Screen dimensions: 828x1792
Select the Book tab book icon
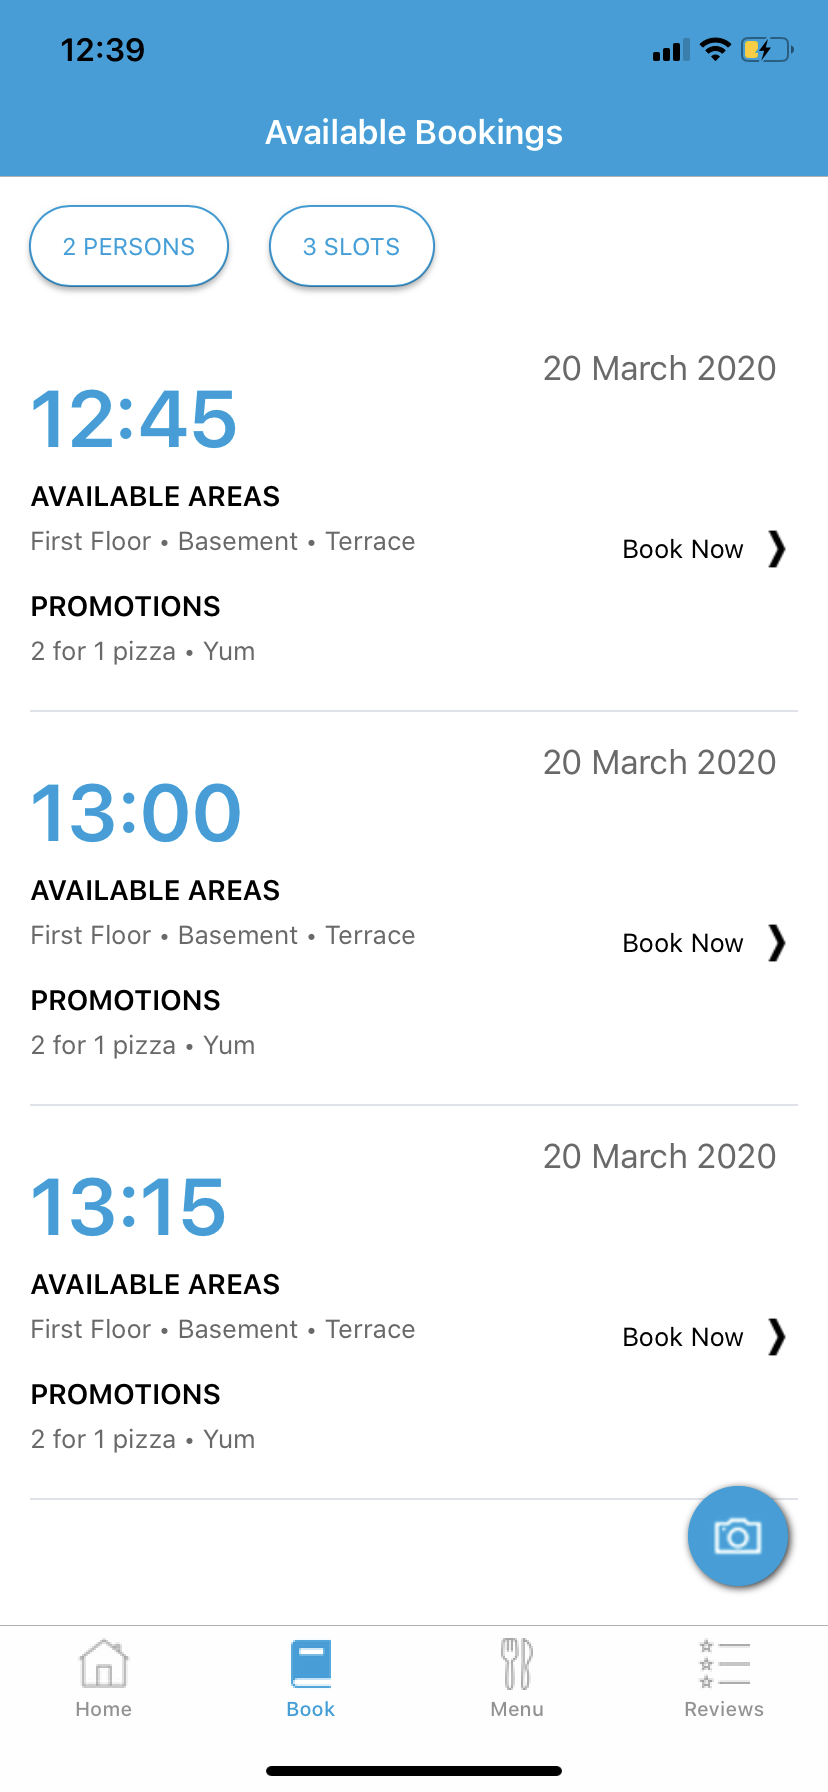tap(311, 1664)
